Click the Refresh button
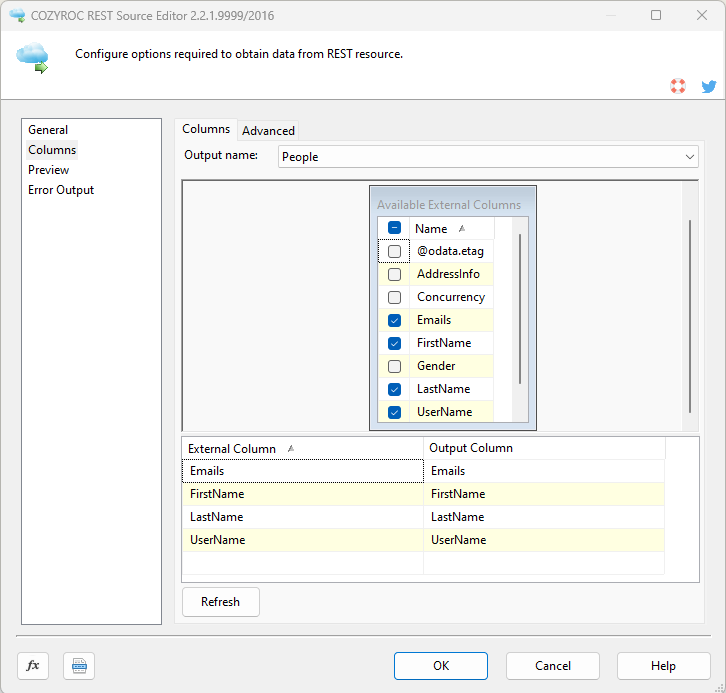The height and width of the screenshot is (693, 726). click(221, 602)
